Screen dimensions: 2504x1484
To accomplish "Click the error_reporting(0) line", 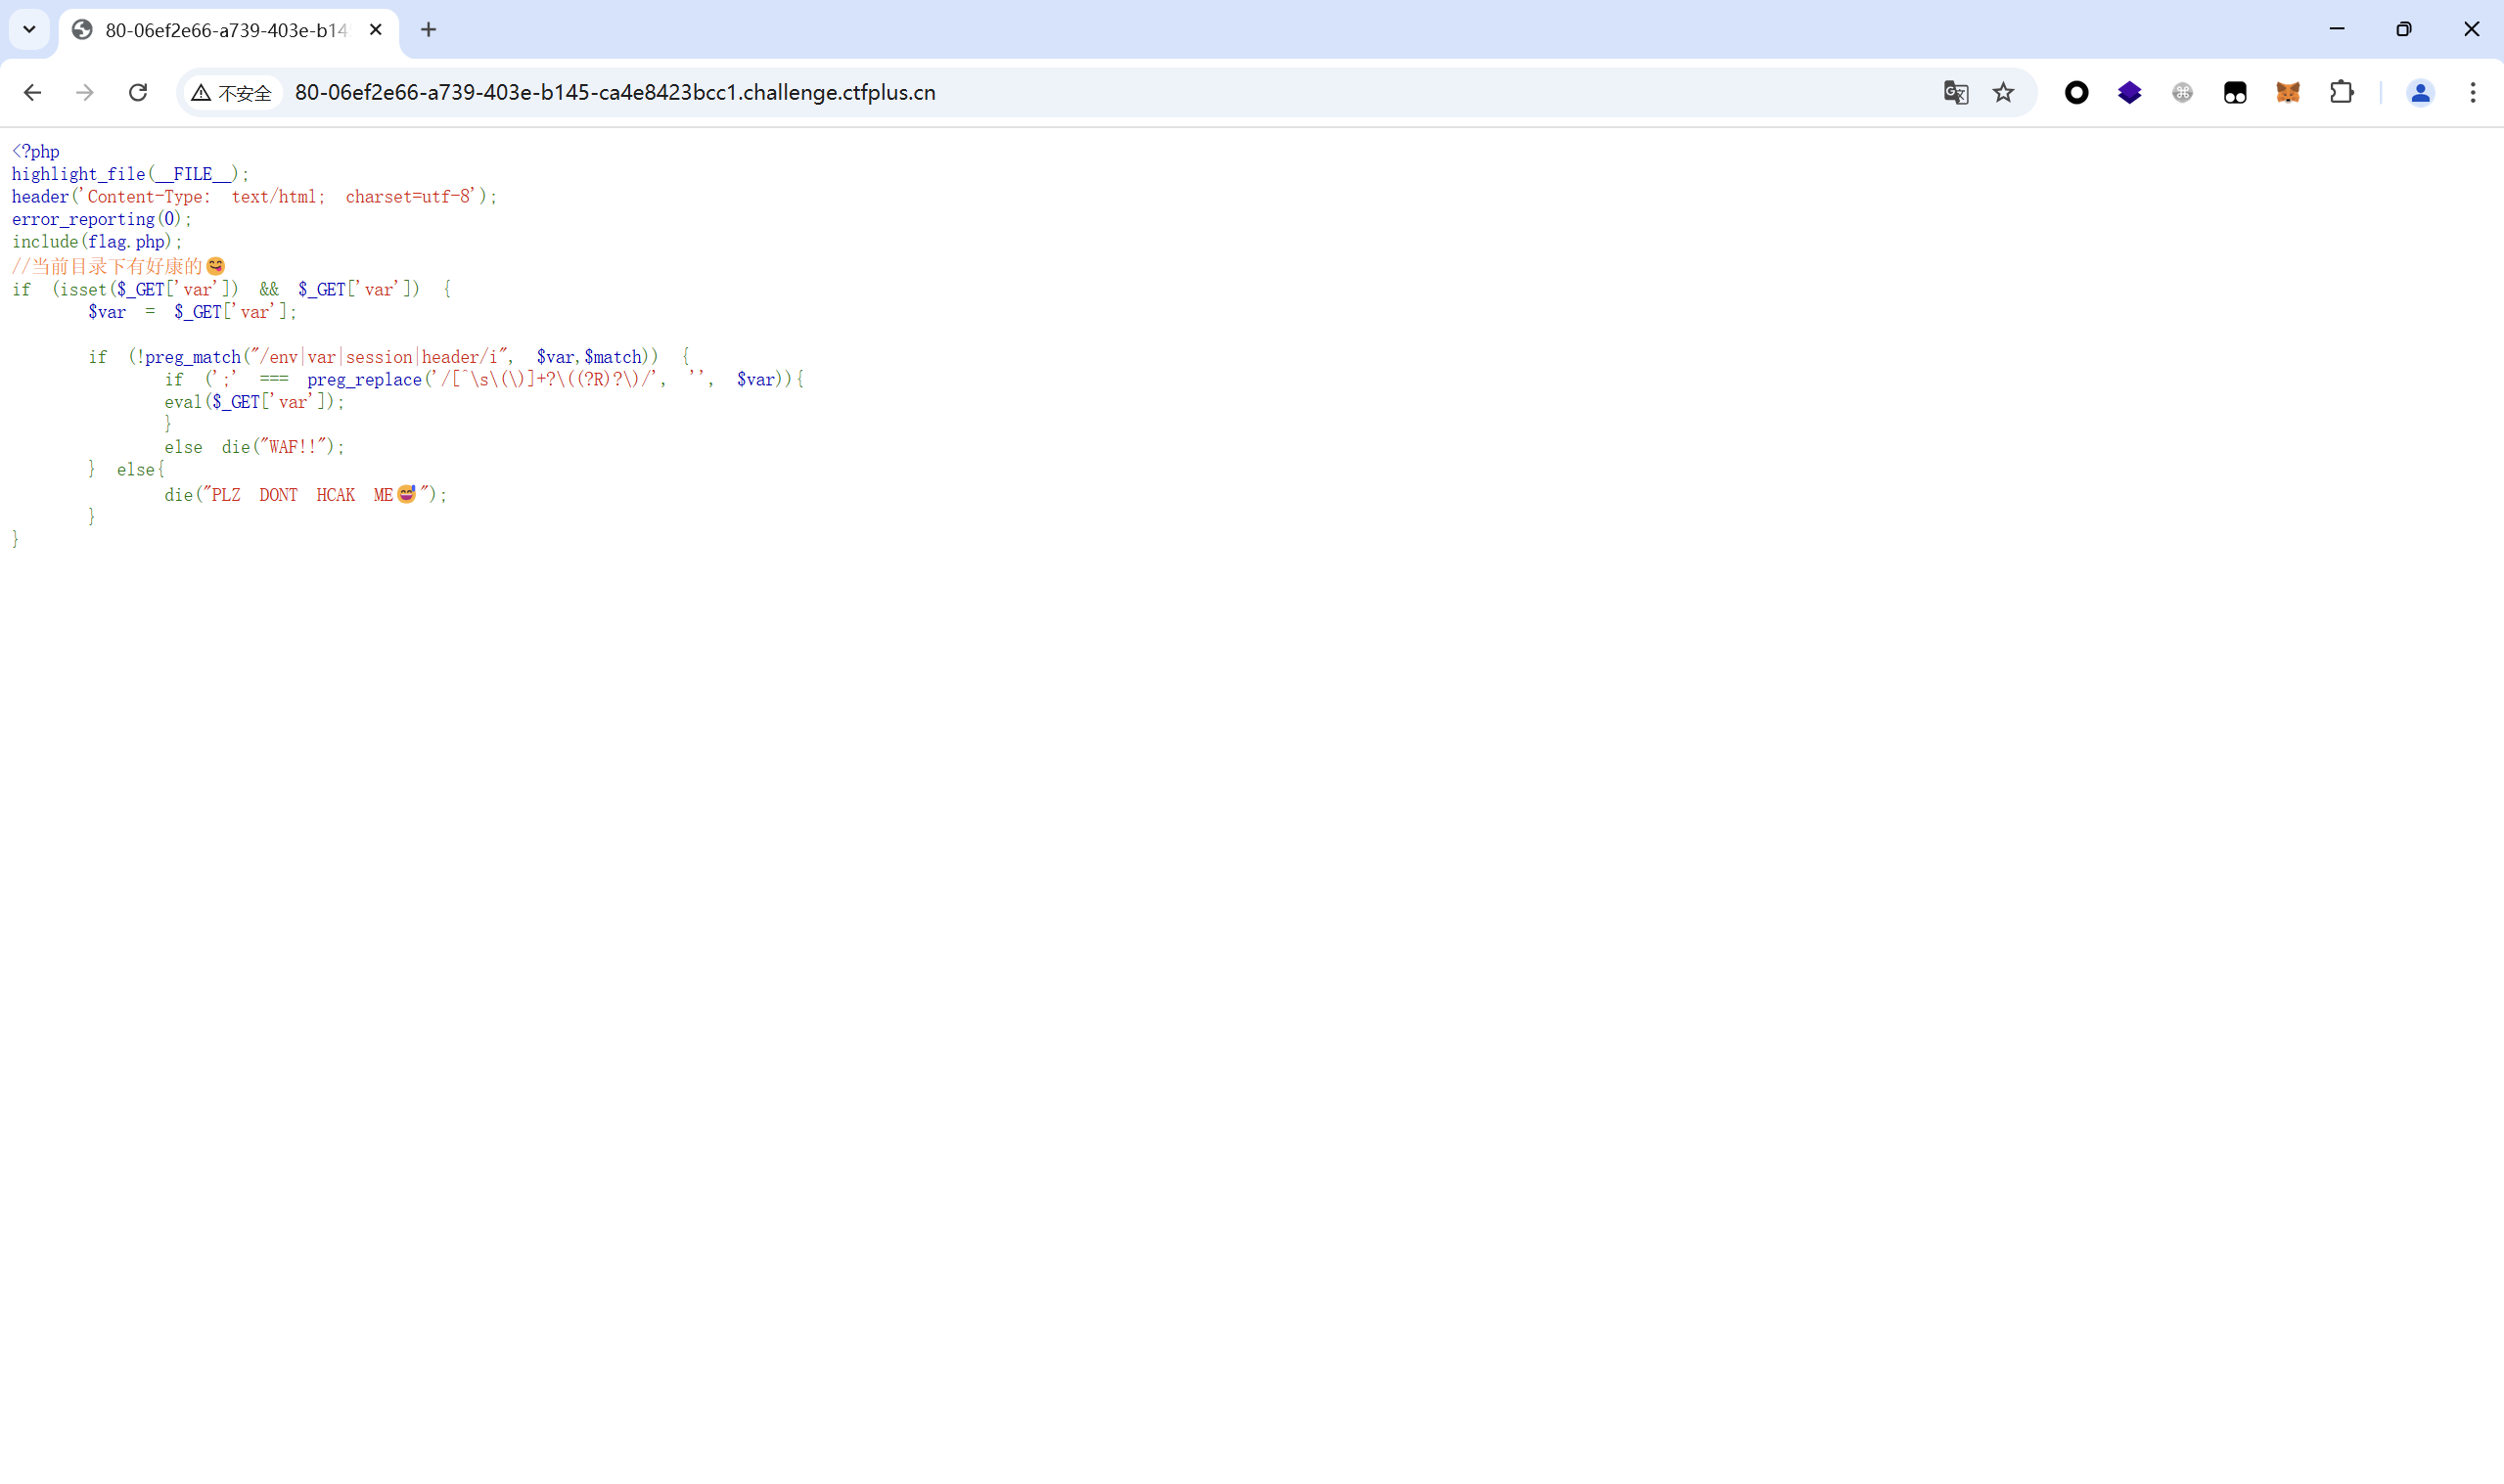I will (101, 219).
